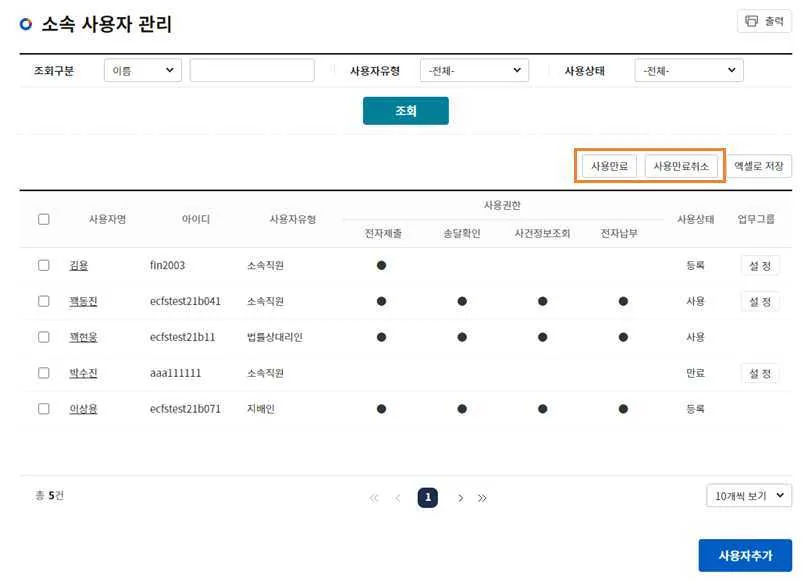
Task: Check the fin2003 row checkbox
Action: click(44, 266)
